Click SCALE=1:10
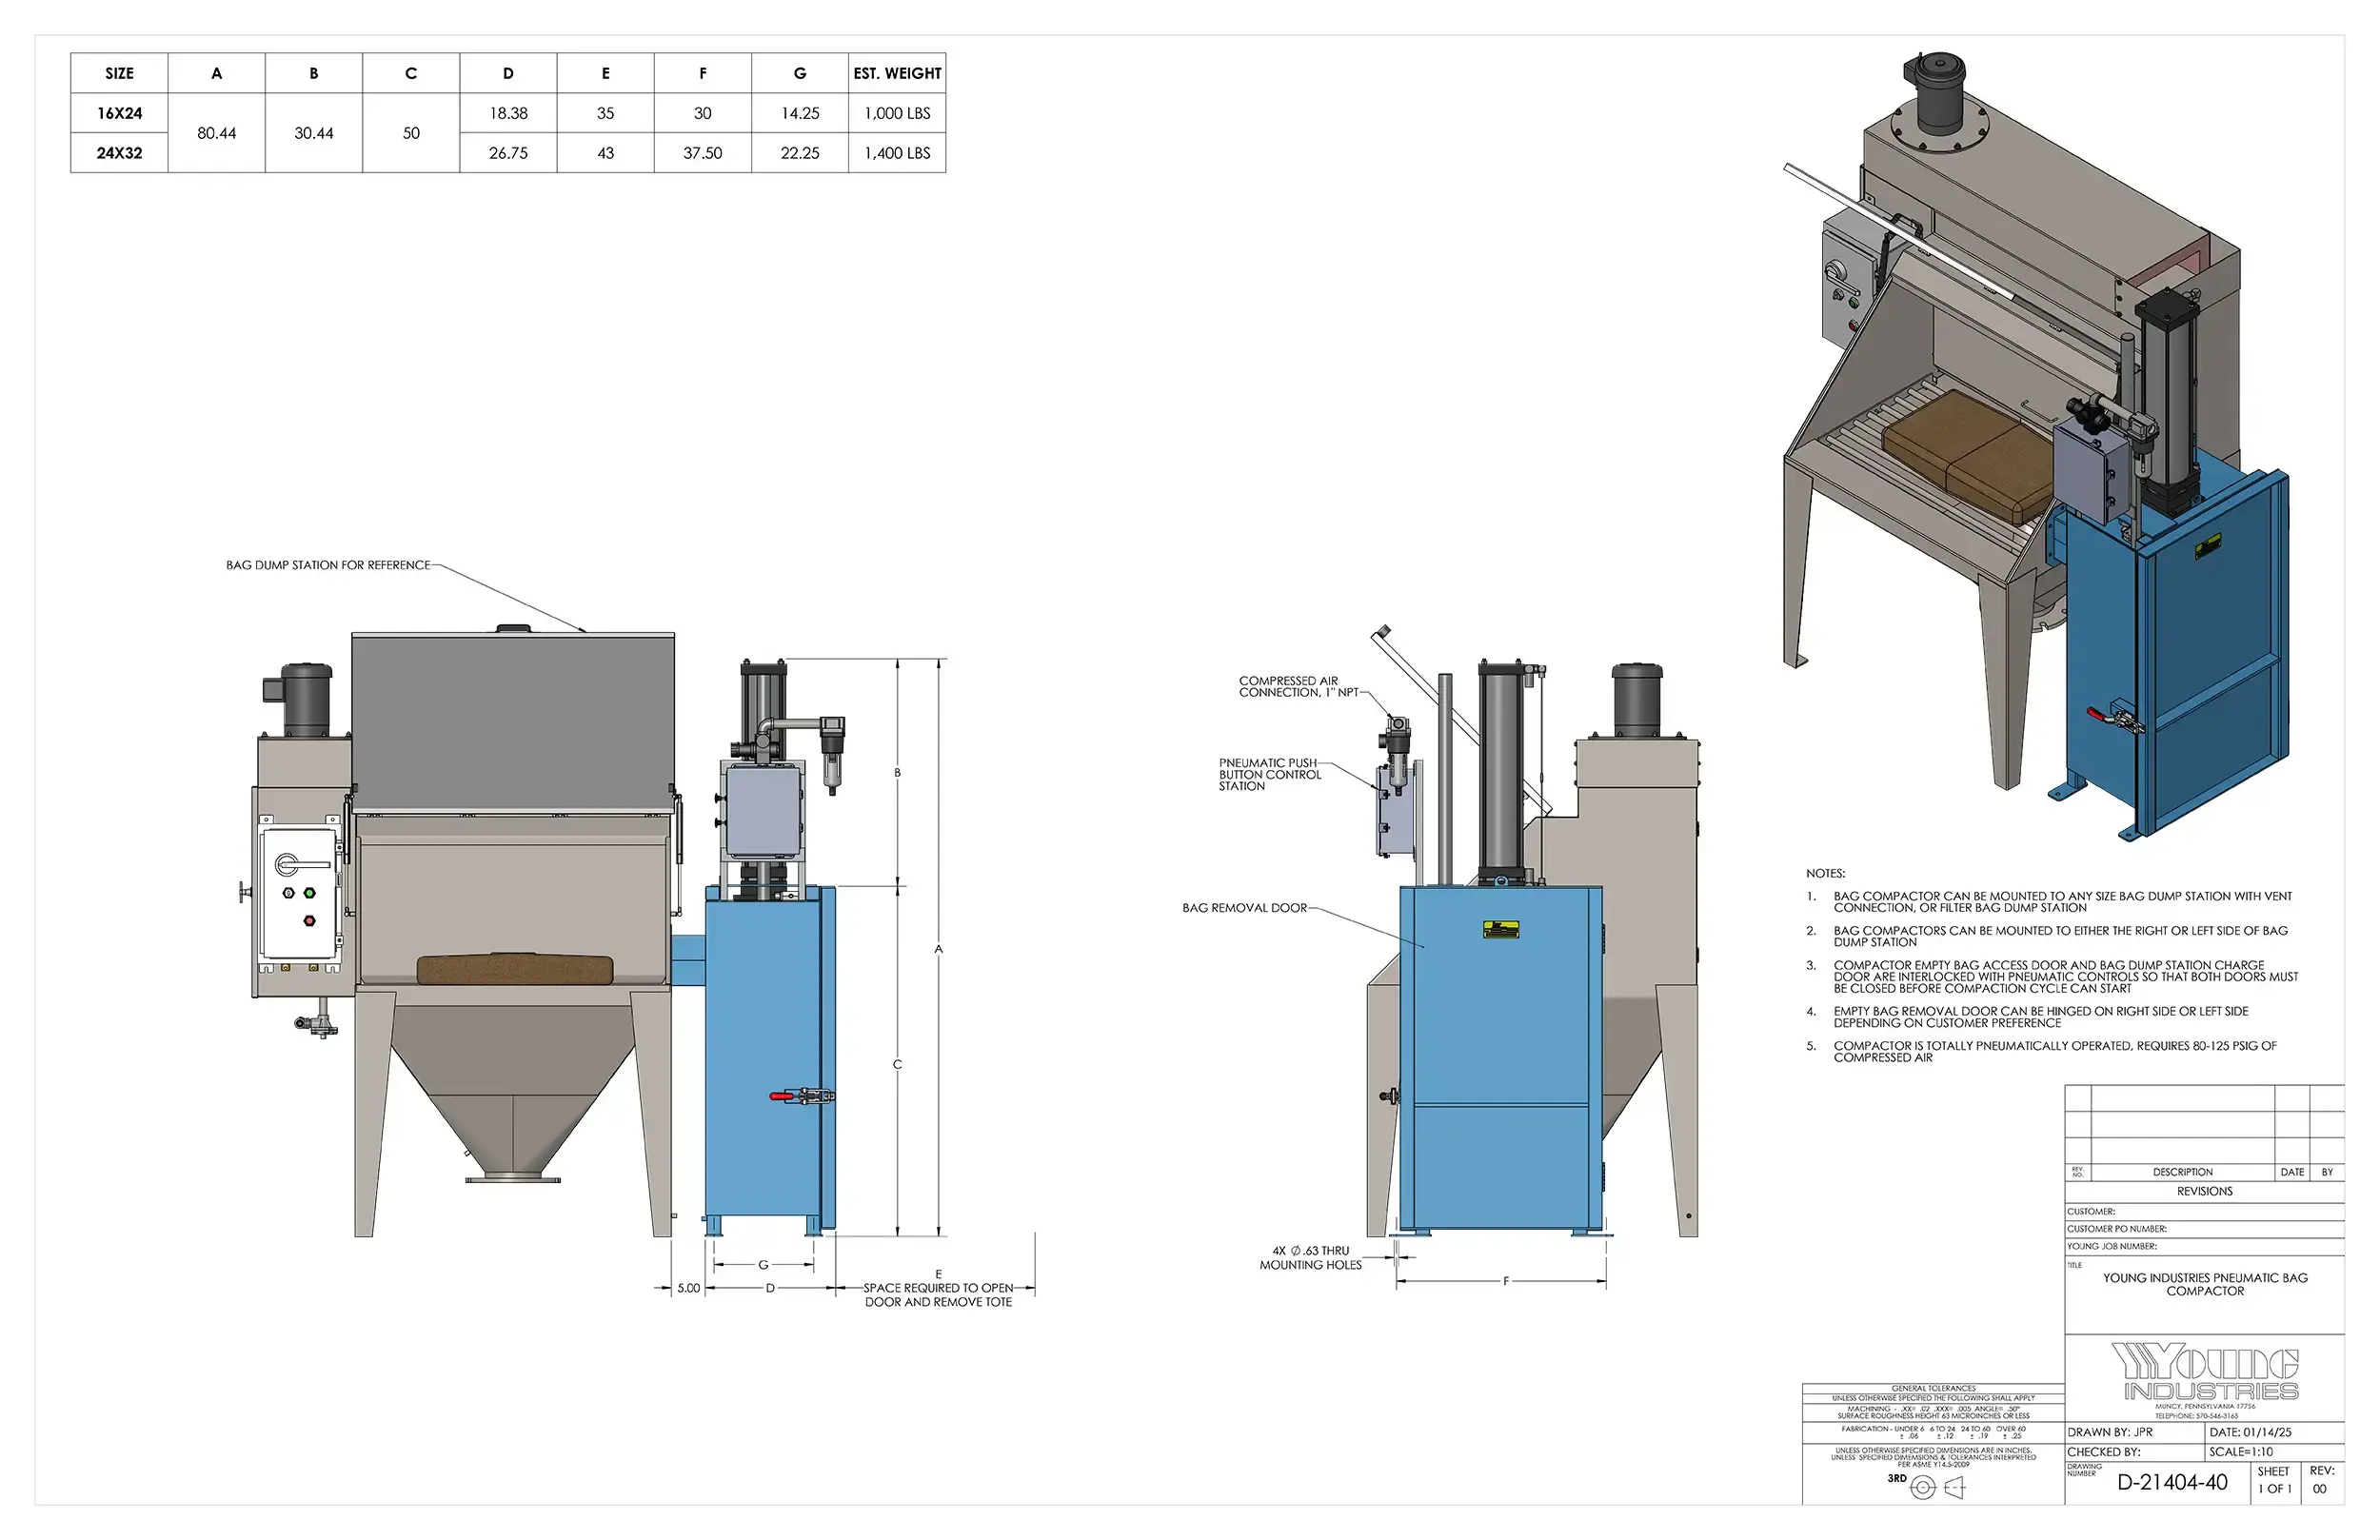The height and width of the screenshot is (1540, 2380). (x=2241, y=1452)
